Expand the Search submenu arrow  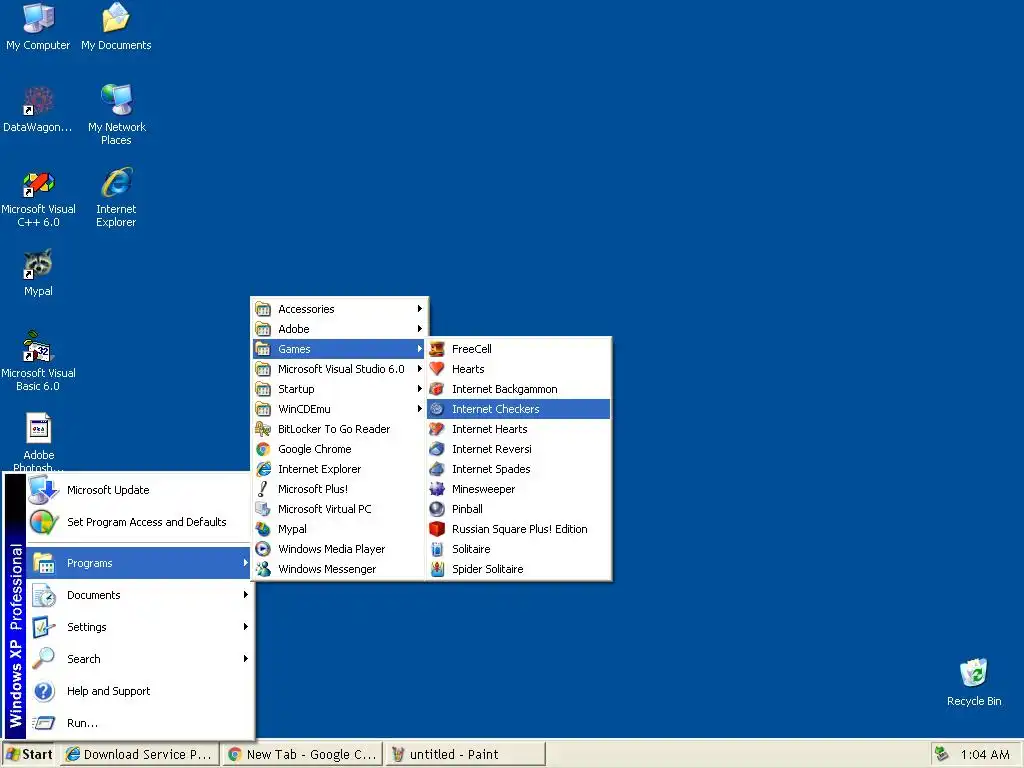(x=246, y=659)
